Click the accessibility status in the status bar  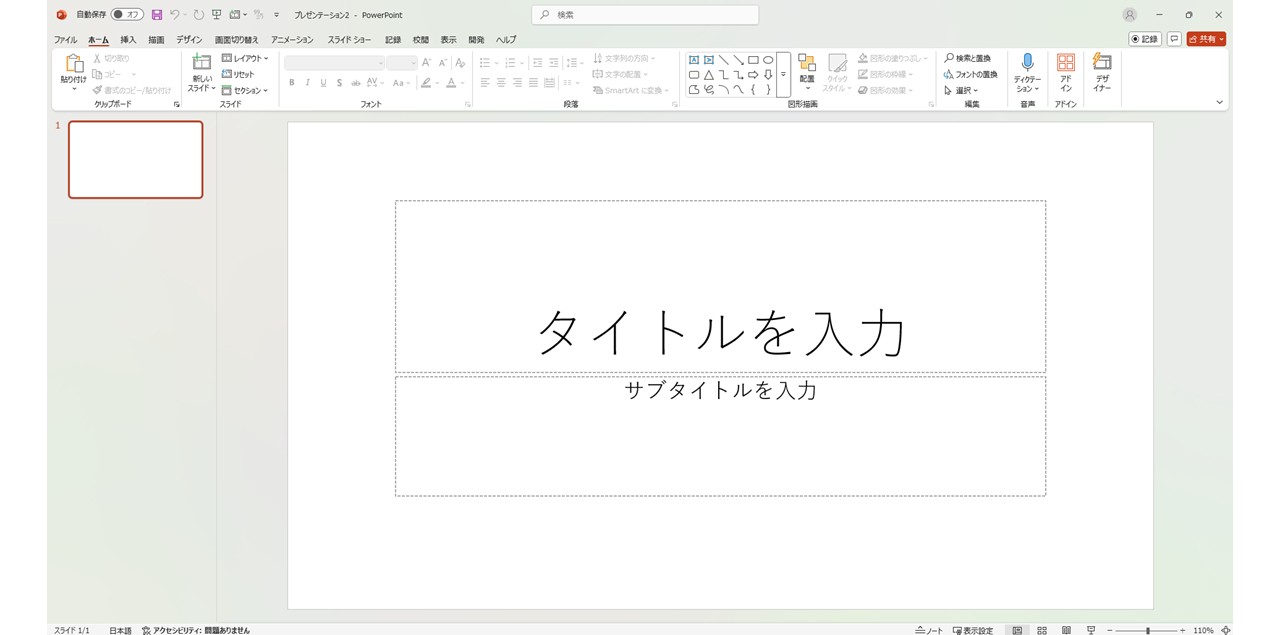pos(196,630)
